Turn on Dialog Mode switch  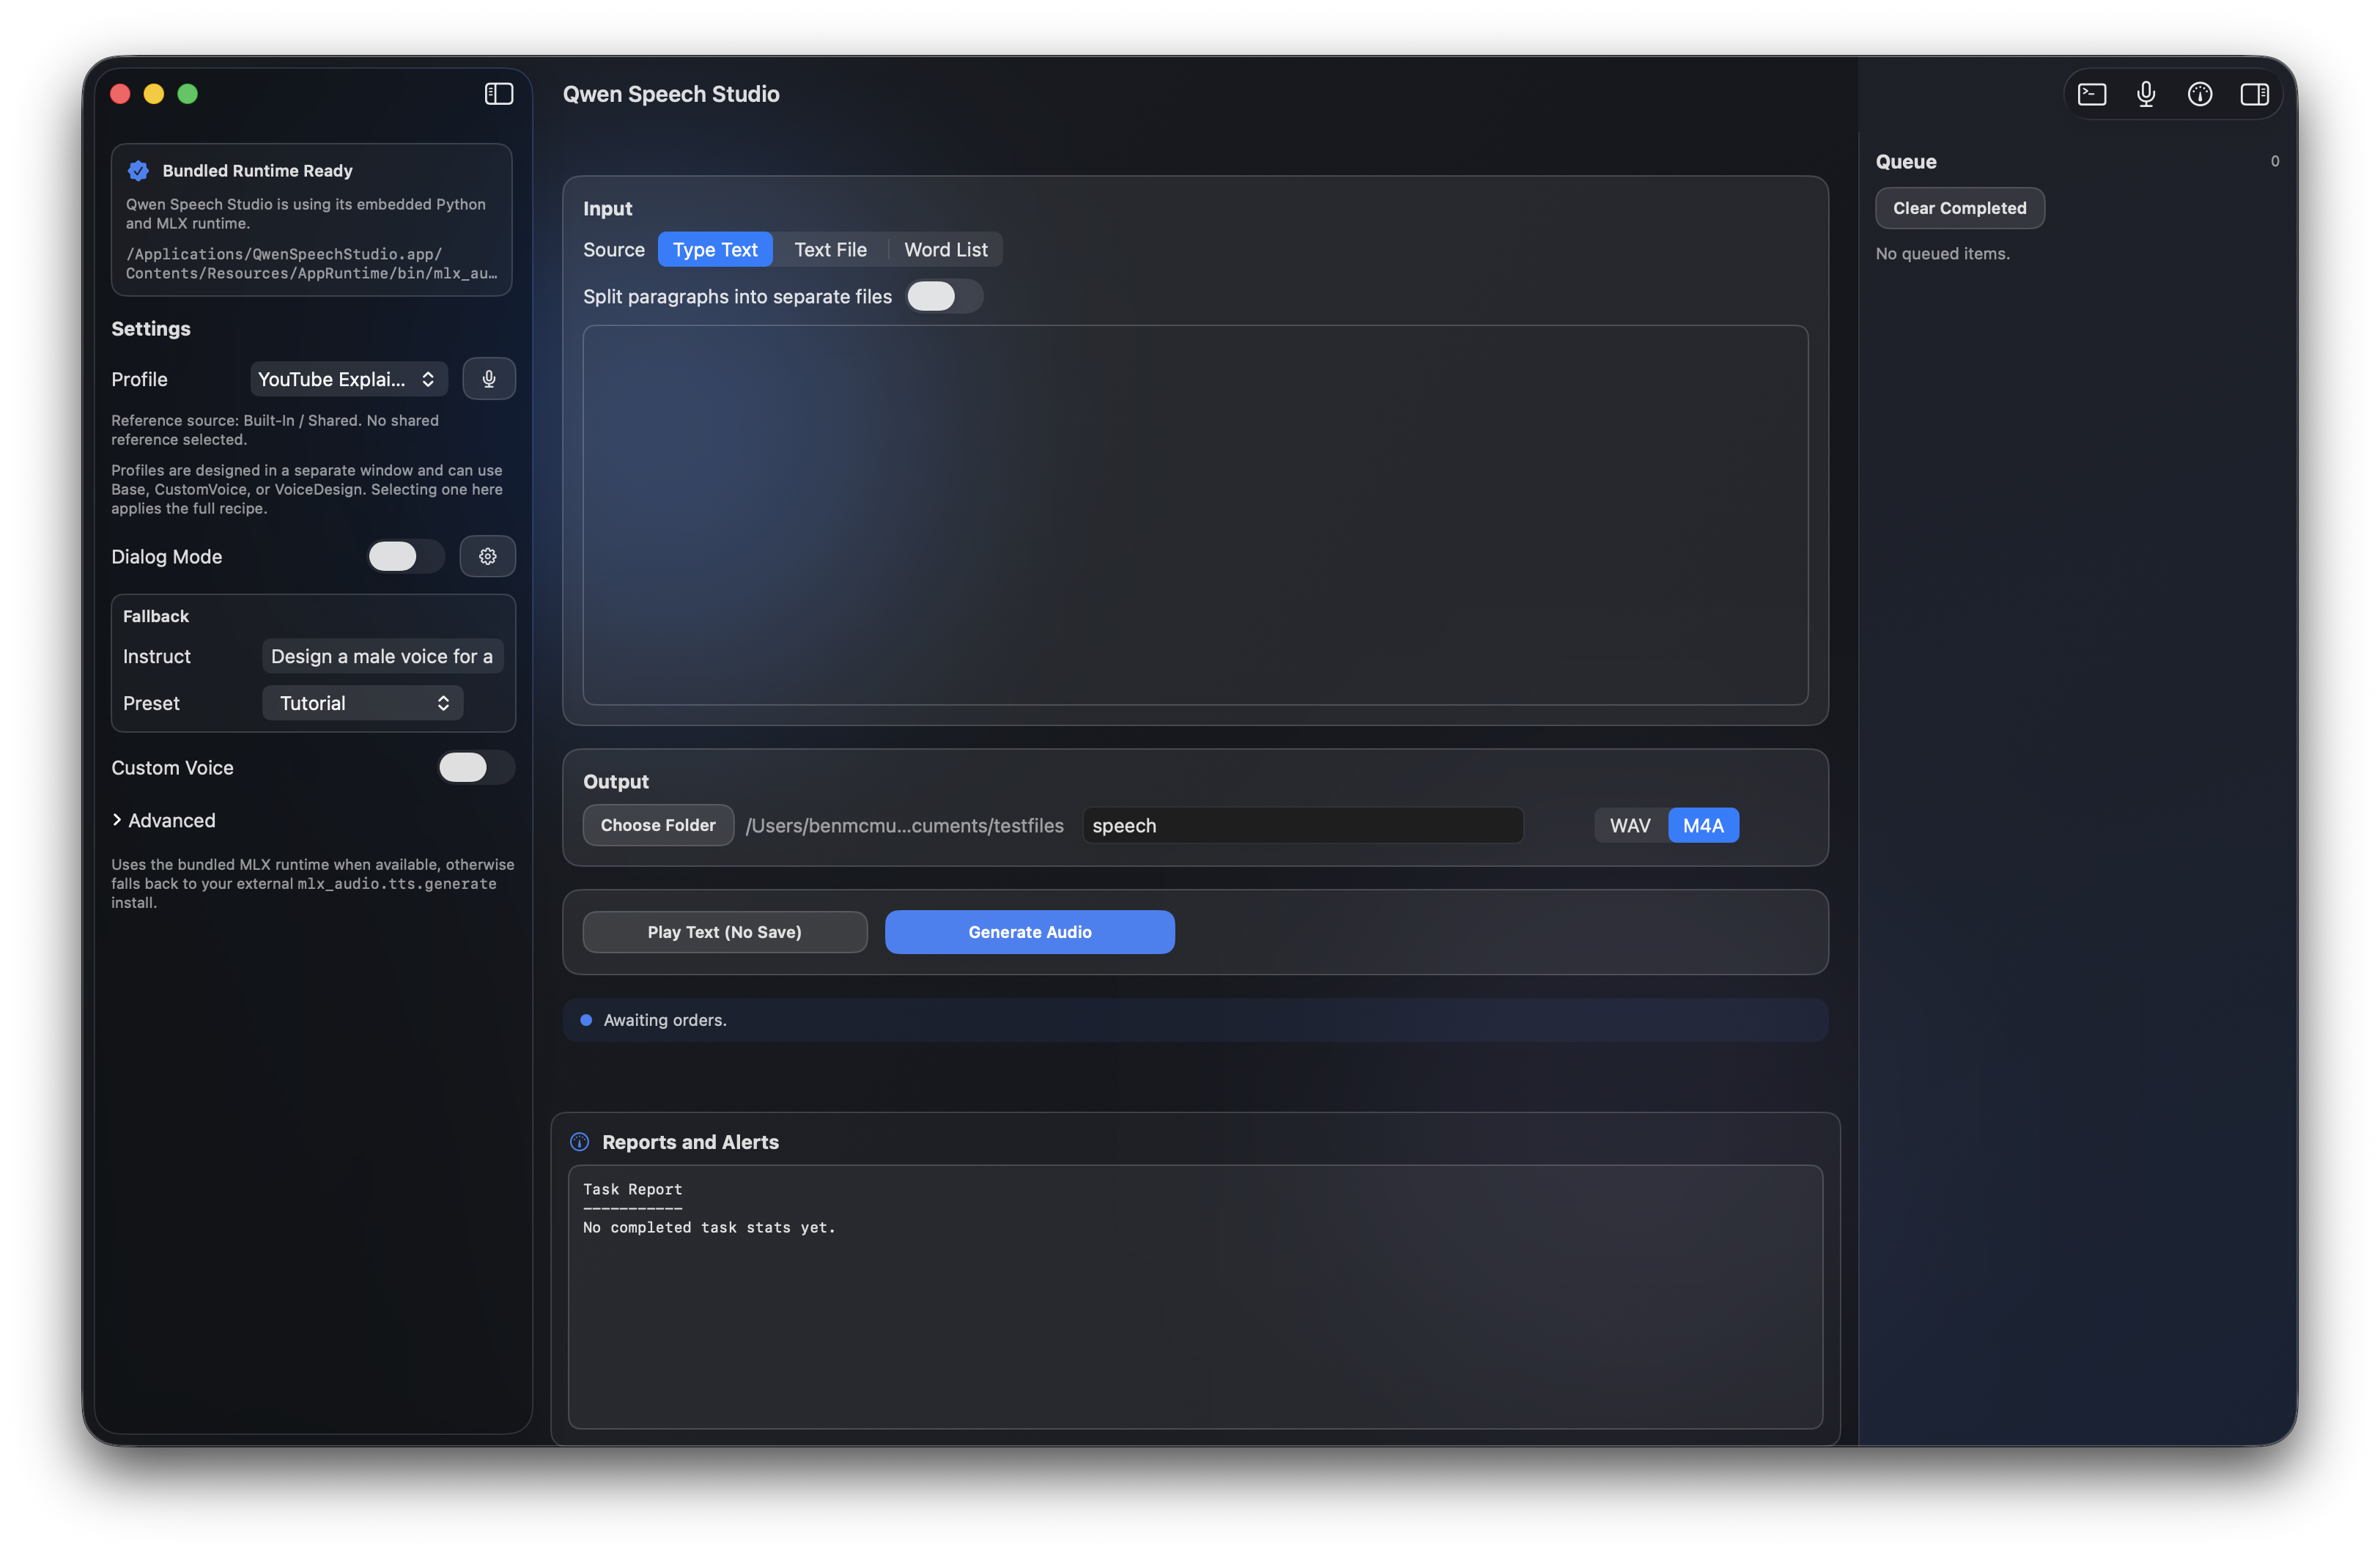pyautogui.click(x=406, y=556)
